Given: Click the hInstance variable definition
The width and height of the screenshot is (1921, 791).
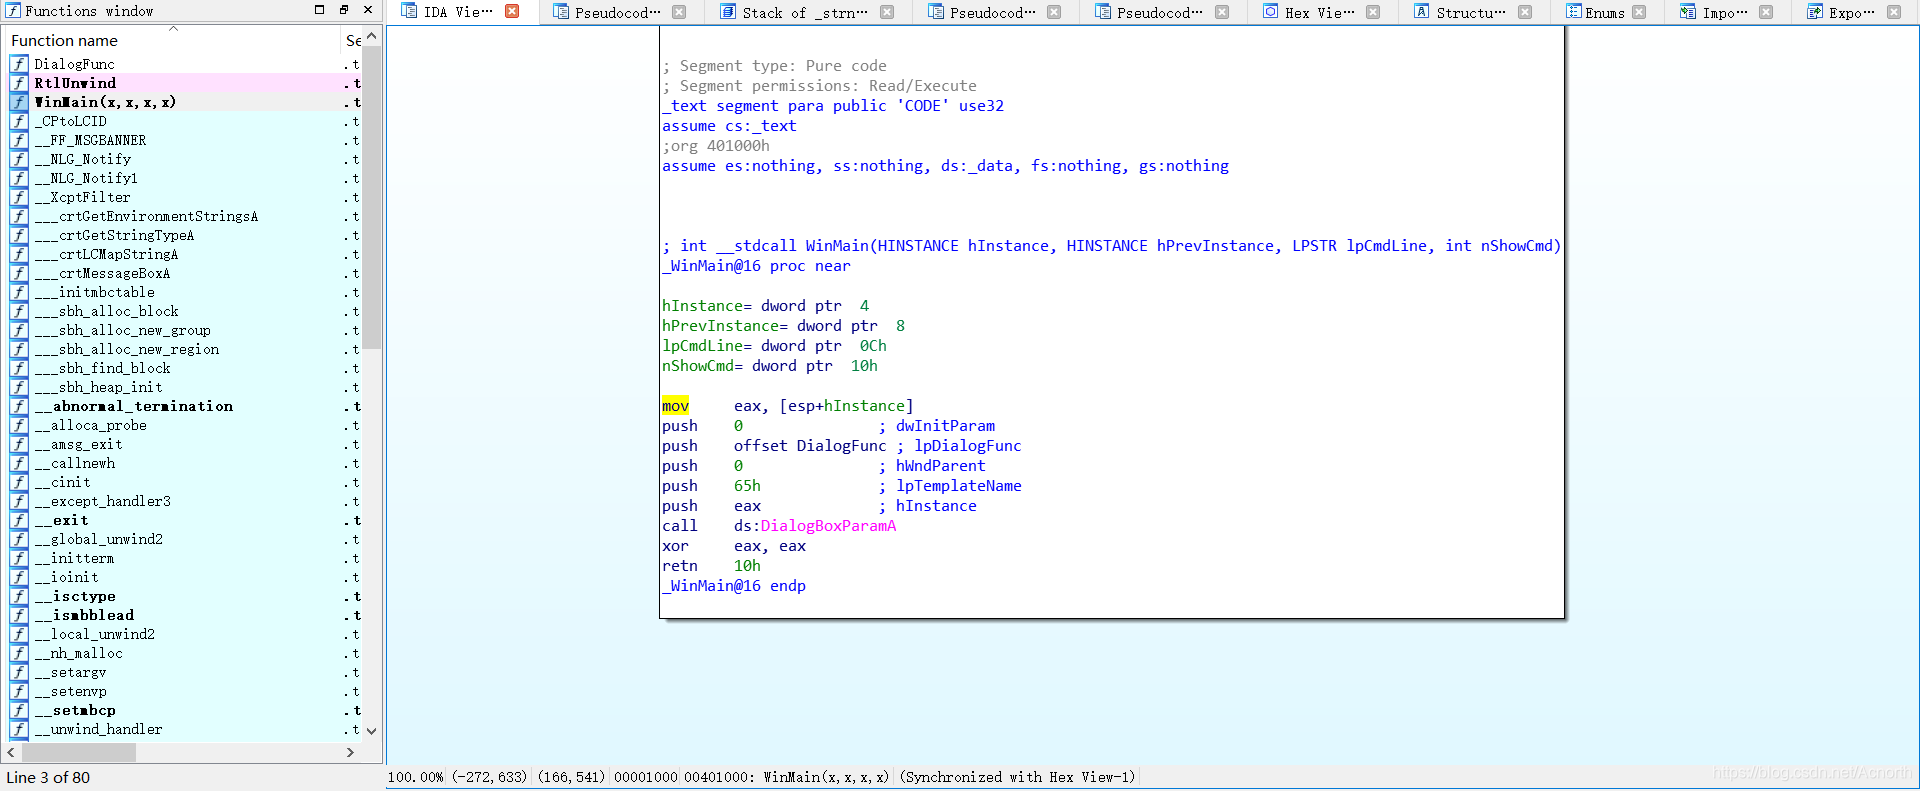Looking at the screenshot, I should click(x=765, y=306).
